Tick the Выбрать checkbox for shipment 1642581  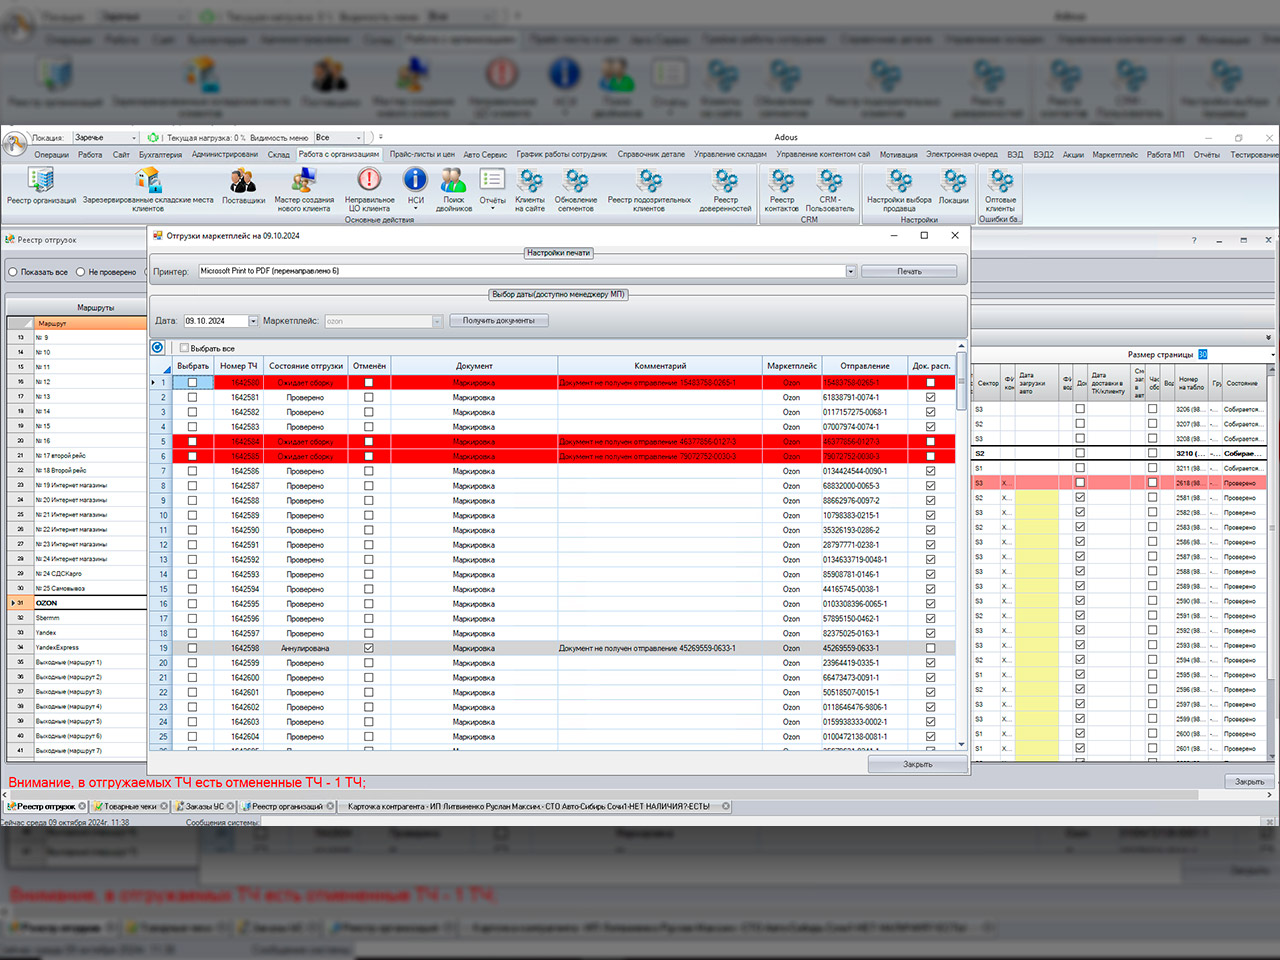coord(192,397)
